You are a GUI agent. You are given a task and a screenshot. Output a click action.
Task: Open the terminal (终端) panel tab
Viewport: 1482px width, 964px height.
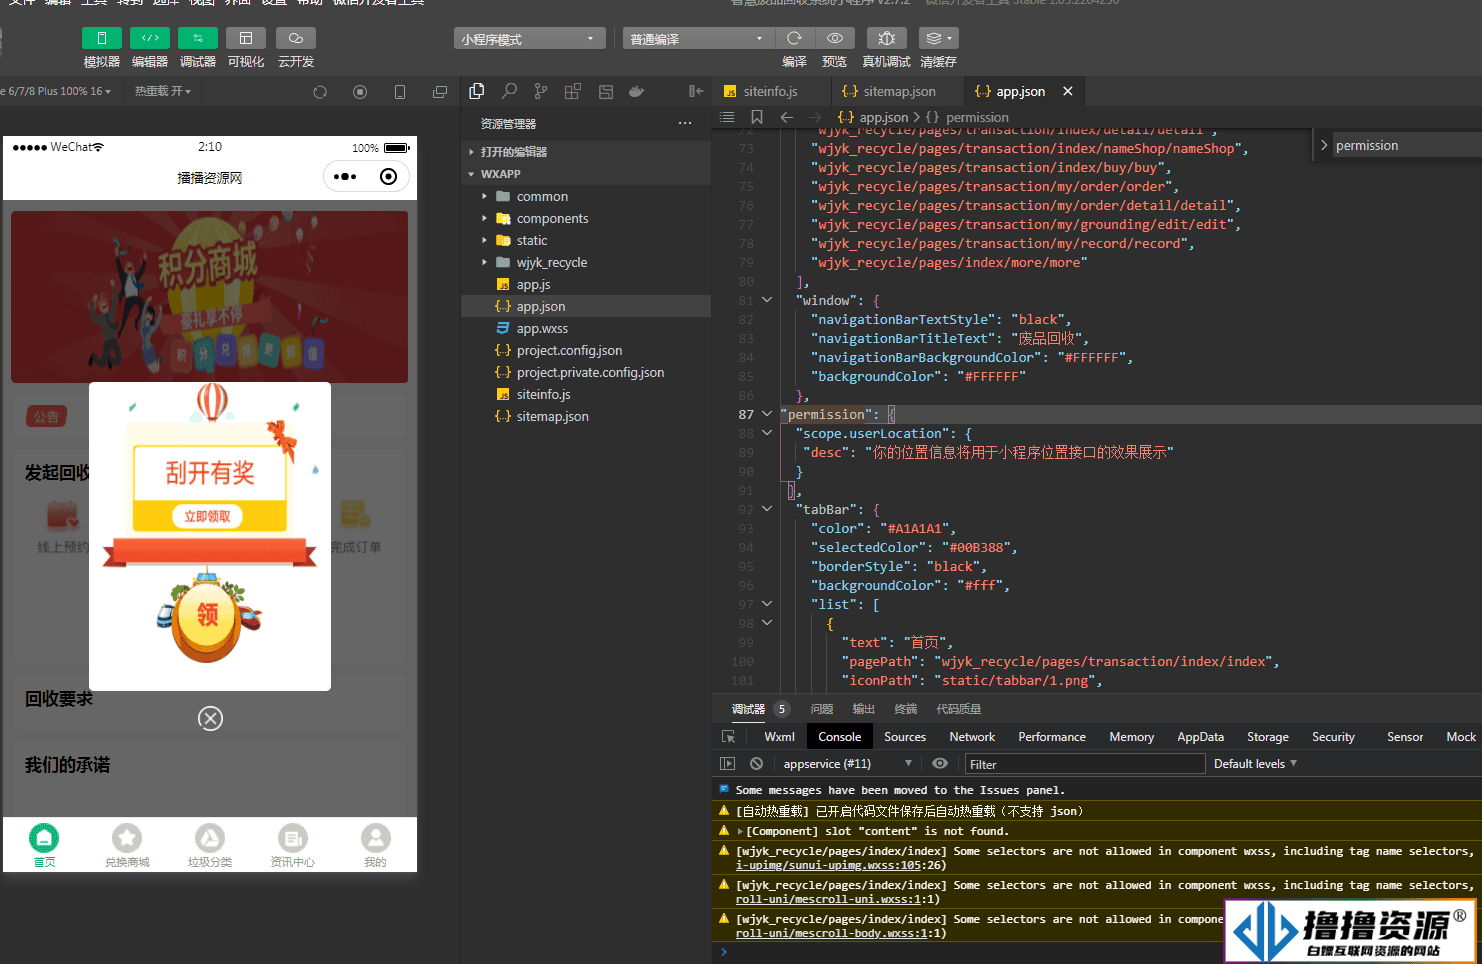pyautogui.click(x=906, y=709)
